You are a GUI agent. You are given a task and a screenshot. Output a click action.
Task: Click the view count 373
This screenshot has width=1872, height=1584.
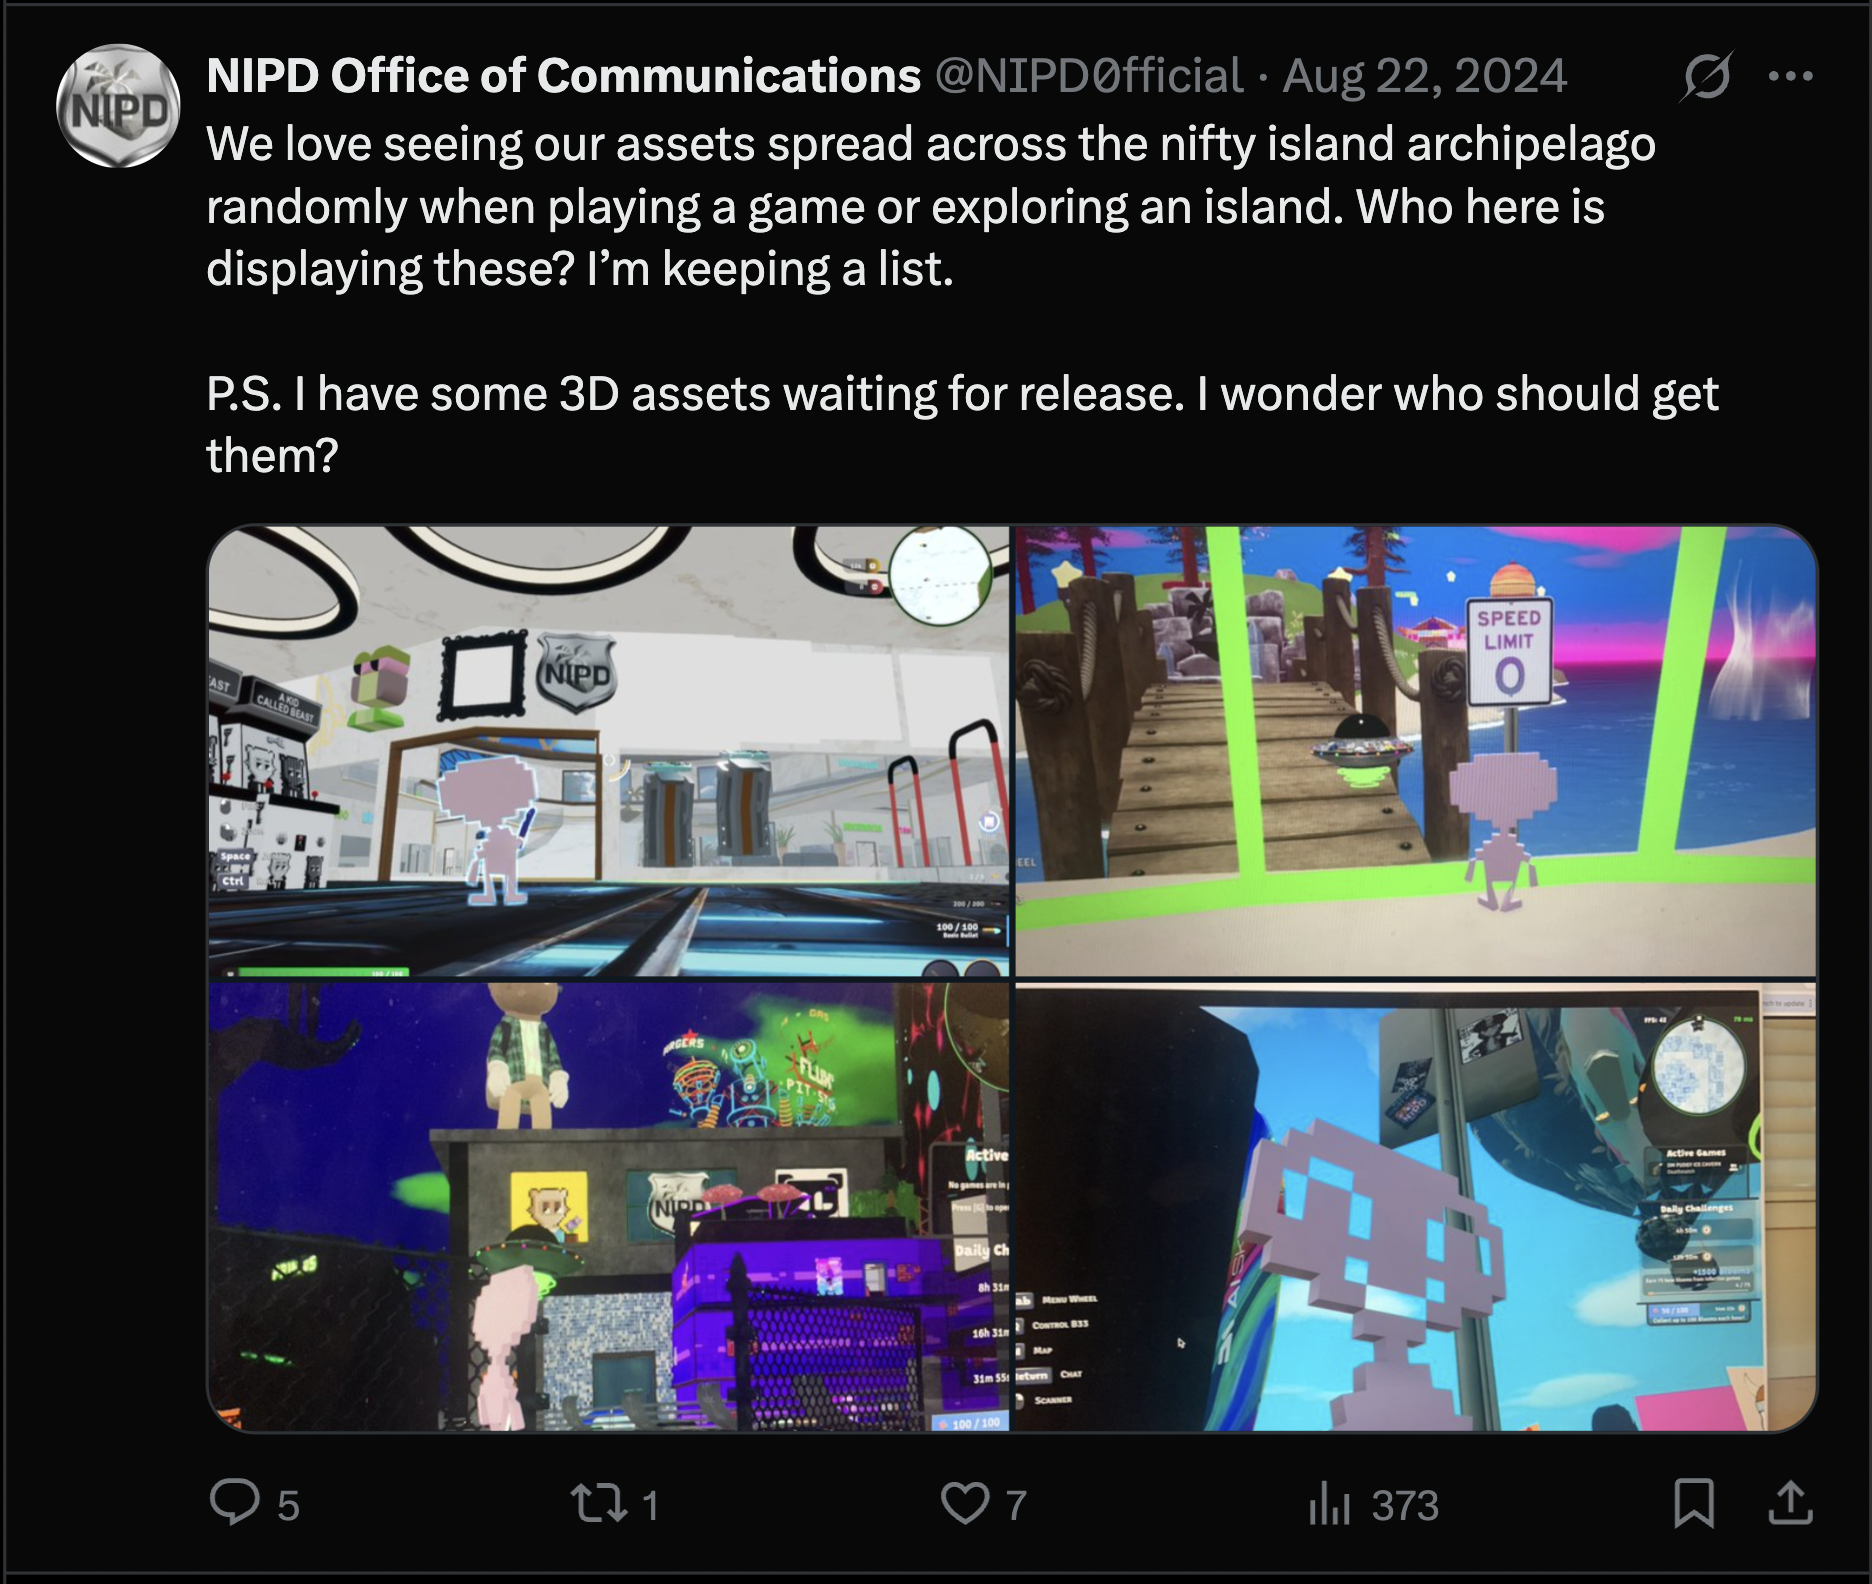click(1405, 1505)
